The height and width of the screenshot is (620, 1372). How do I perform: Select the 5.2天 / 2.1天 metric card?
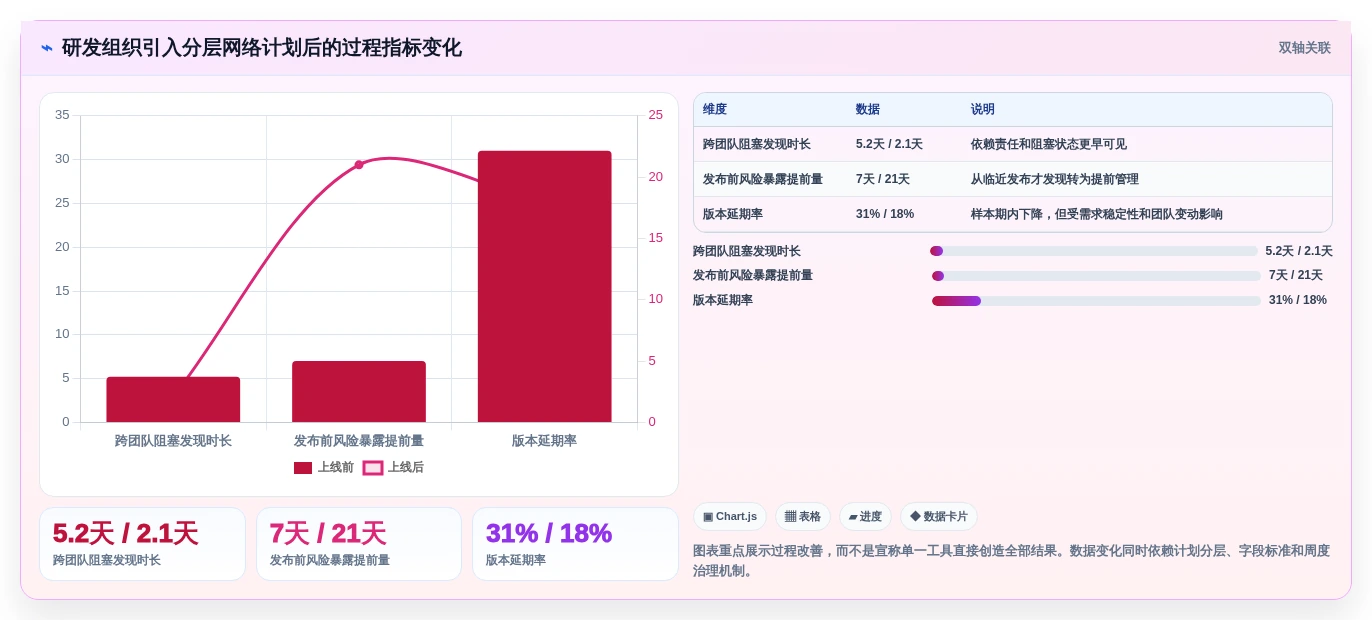pos(142,544)
